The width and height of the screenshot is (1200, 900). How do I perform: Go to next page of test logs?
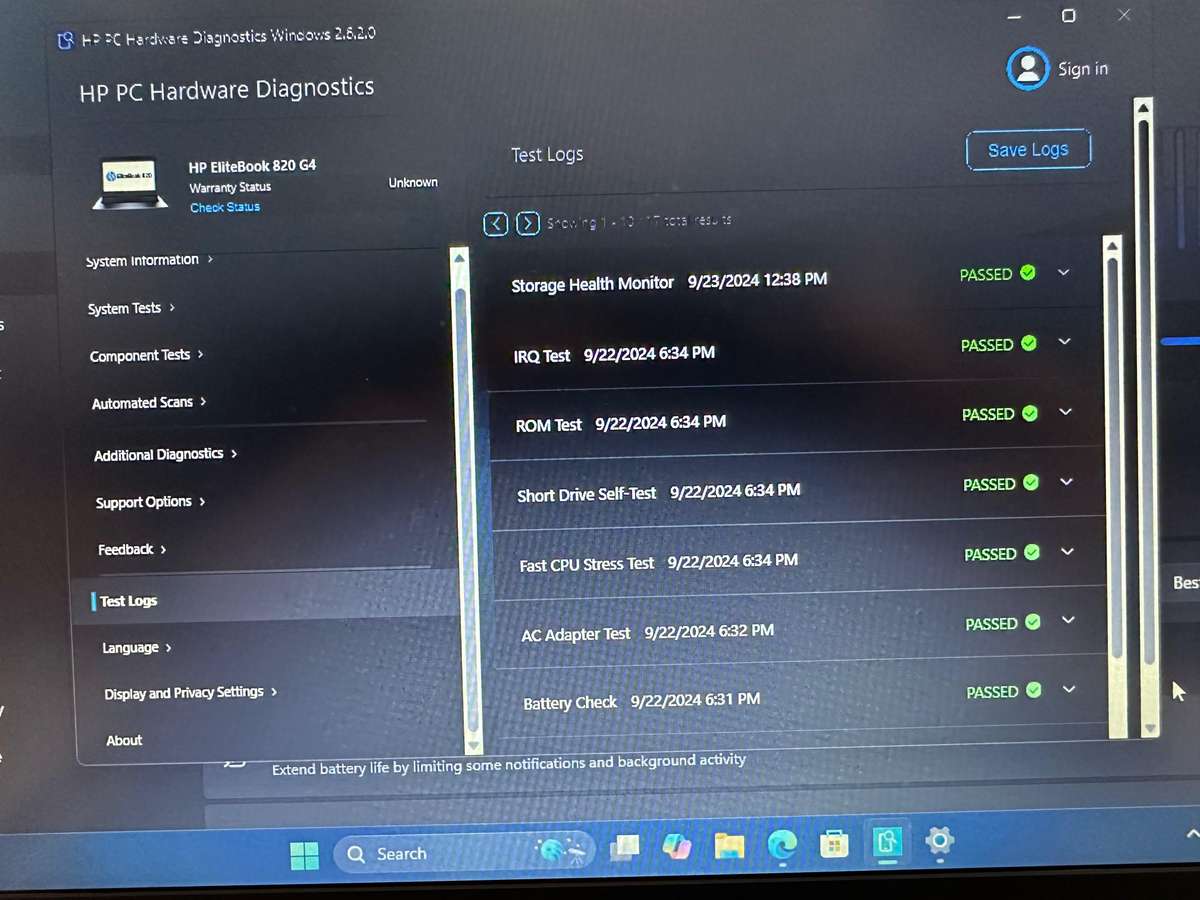528,224
